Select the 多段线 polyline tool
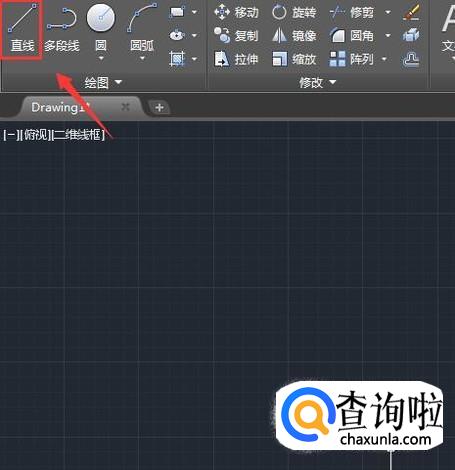 pyautogui.click(x=62, y=30)
